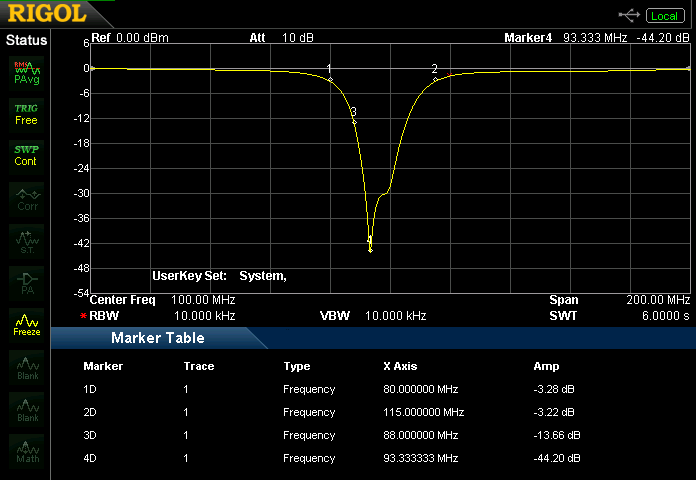Click the Marker column header
Image resolution: width=696 pixels, height=480 pixels.
pos(103,366)
